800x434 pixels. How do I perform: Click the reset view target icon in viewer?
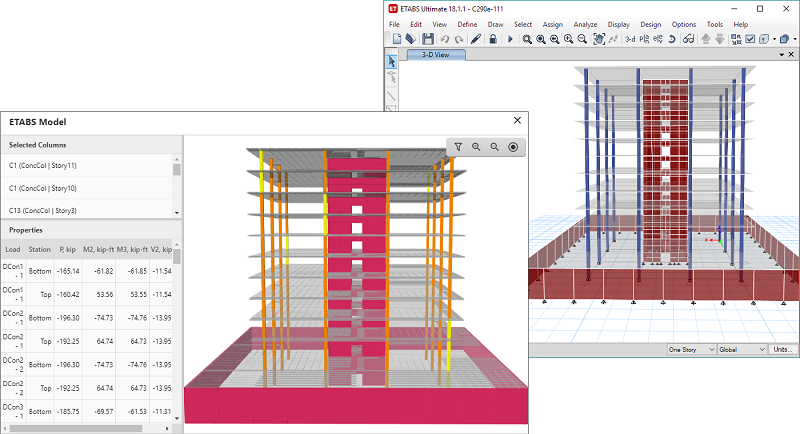tap(513, 147)
